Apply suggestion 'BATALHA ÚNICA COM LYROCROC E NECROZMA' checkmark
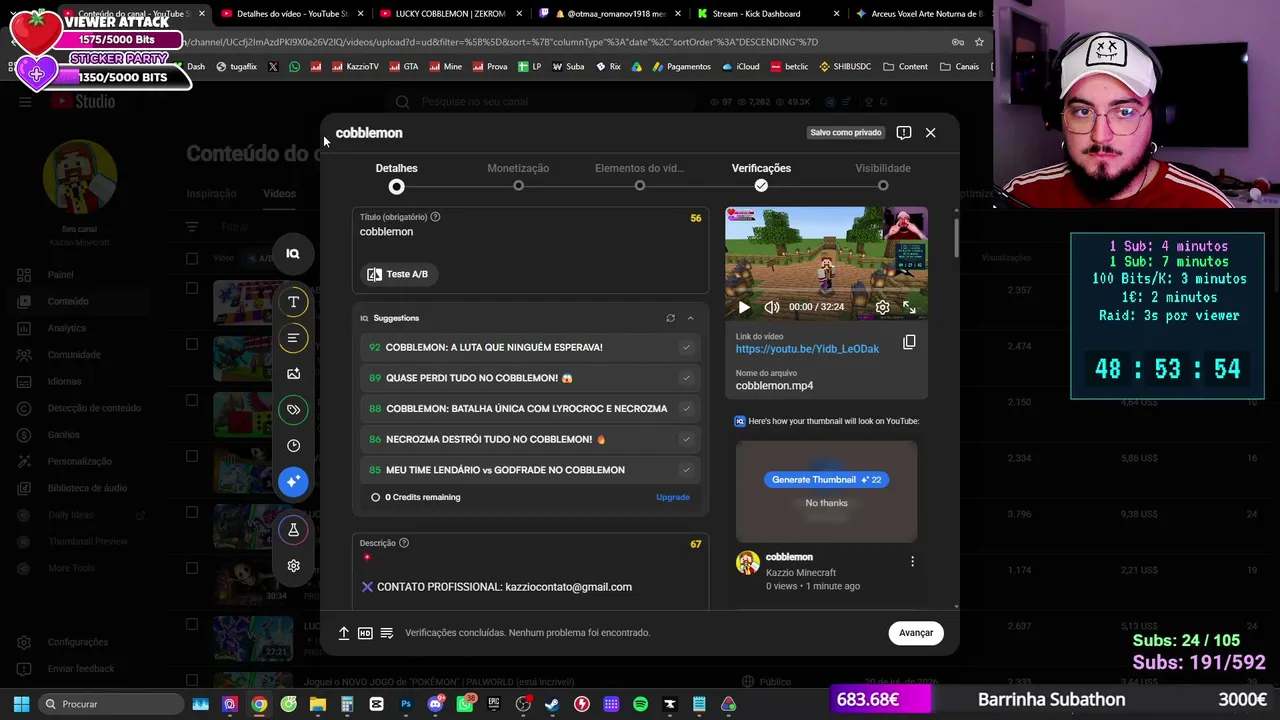Screen dimensions: 1280x720 click(x=686, y=409)
